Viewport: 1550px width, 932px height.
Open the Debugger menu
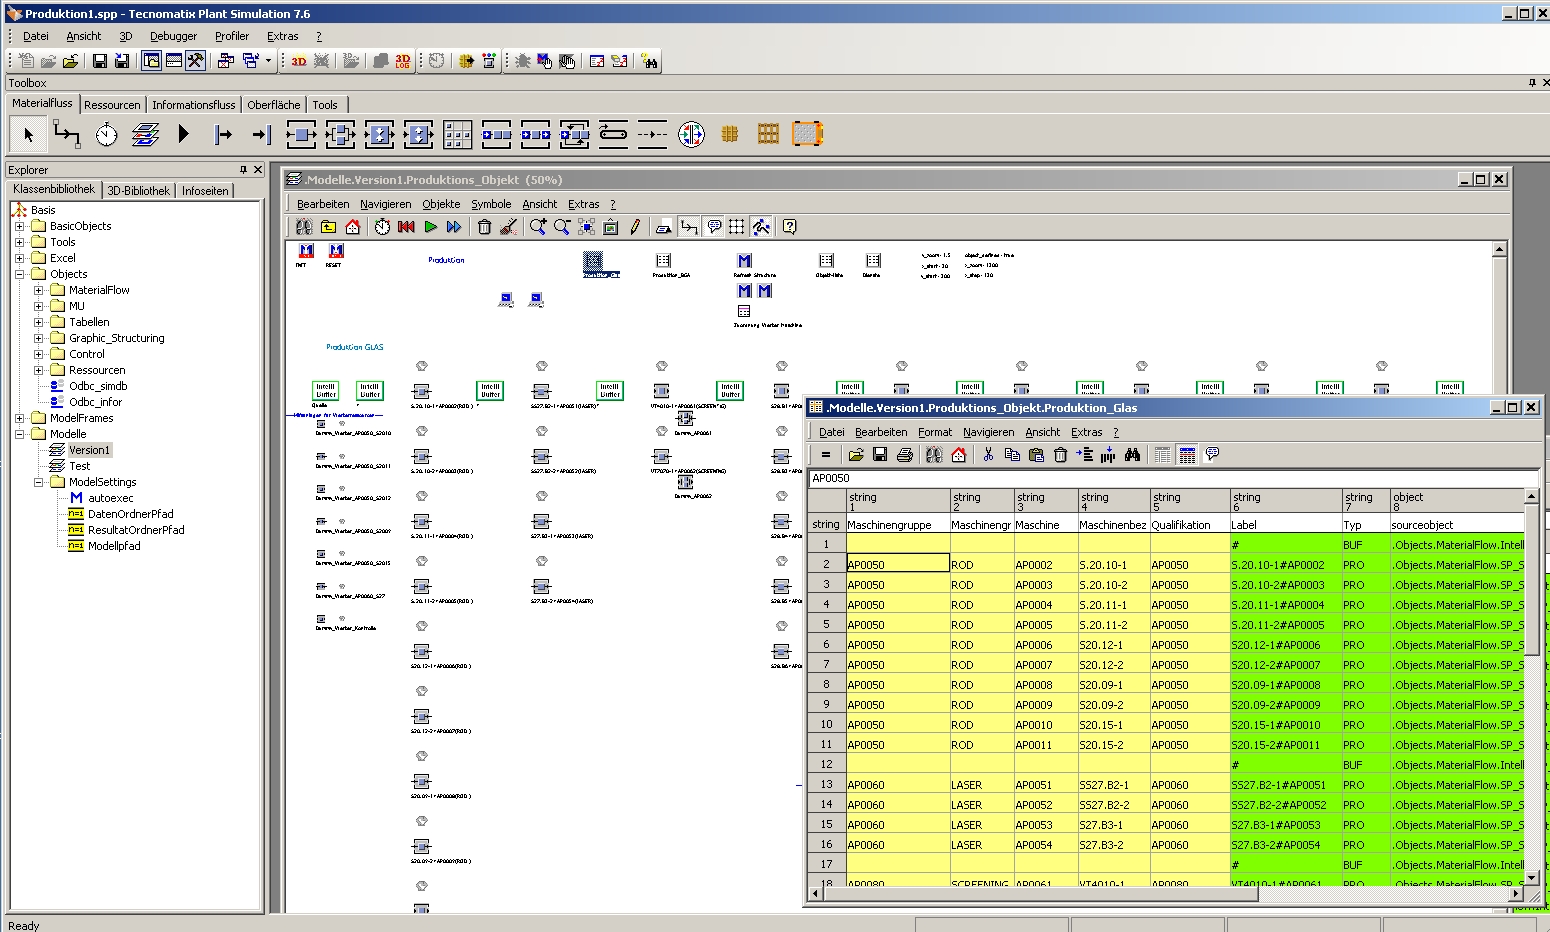173,36
